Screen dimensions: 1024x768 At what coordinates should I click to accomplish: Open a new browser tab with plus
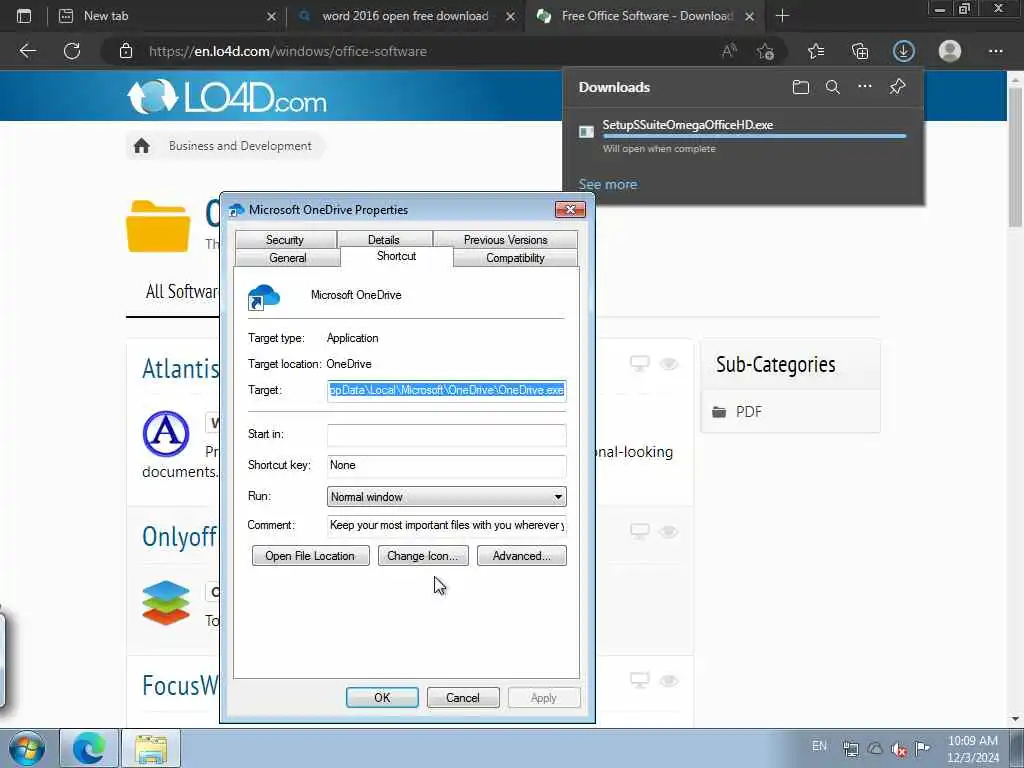point(782,16)
